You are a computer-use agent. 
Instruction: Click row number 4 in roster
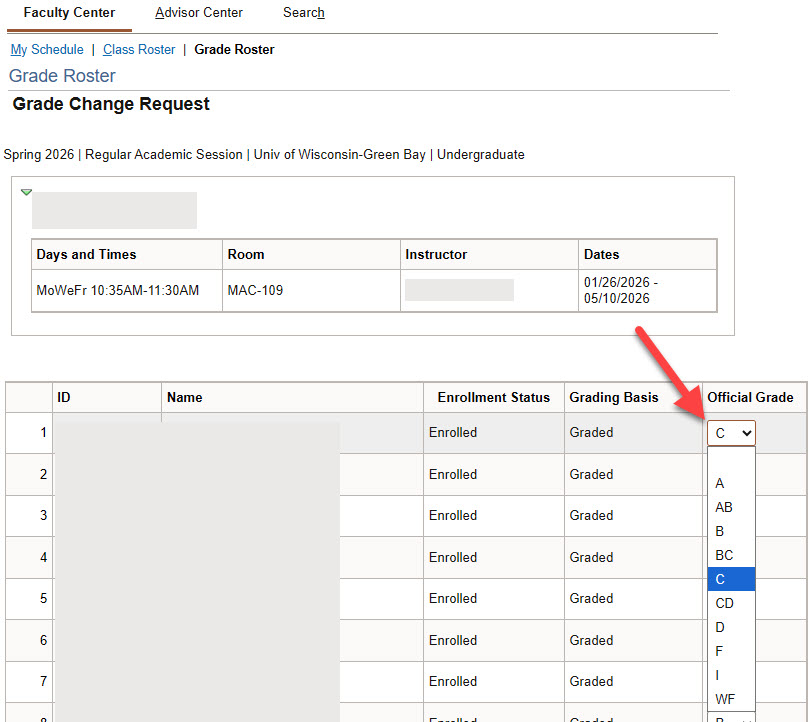(44, 557)
